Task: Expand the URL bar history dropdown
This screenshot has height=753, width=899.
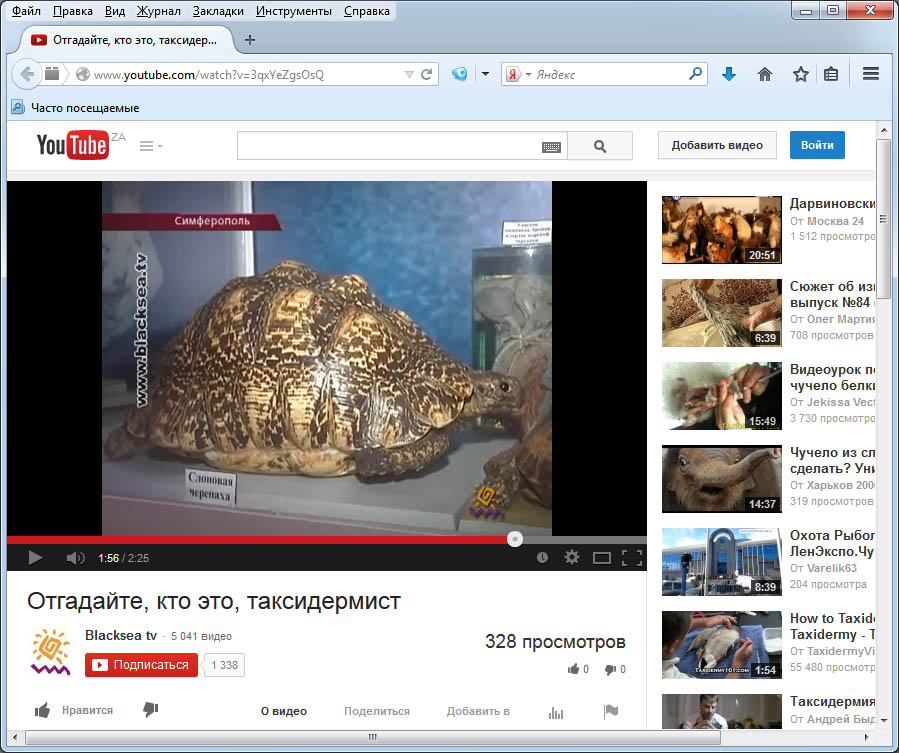Action: [x=408, y=74]
